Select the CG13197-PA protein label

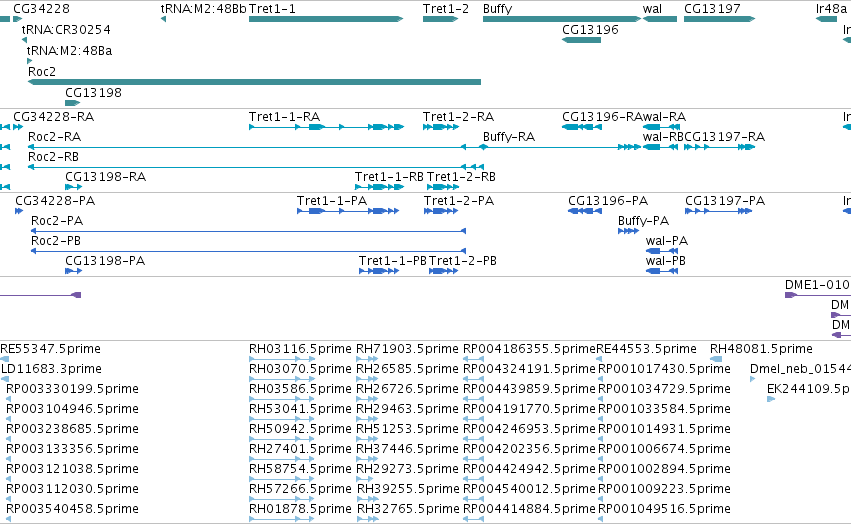pos(725,201)
